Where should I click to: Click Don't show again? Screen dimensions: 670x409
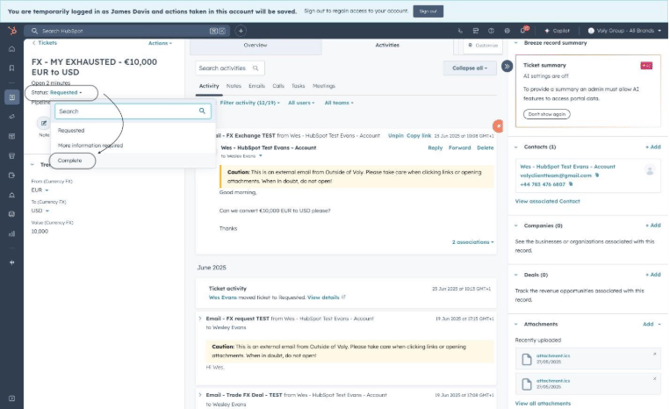tap(547, 114)
